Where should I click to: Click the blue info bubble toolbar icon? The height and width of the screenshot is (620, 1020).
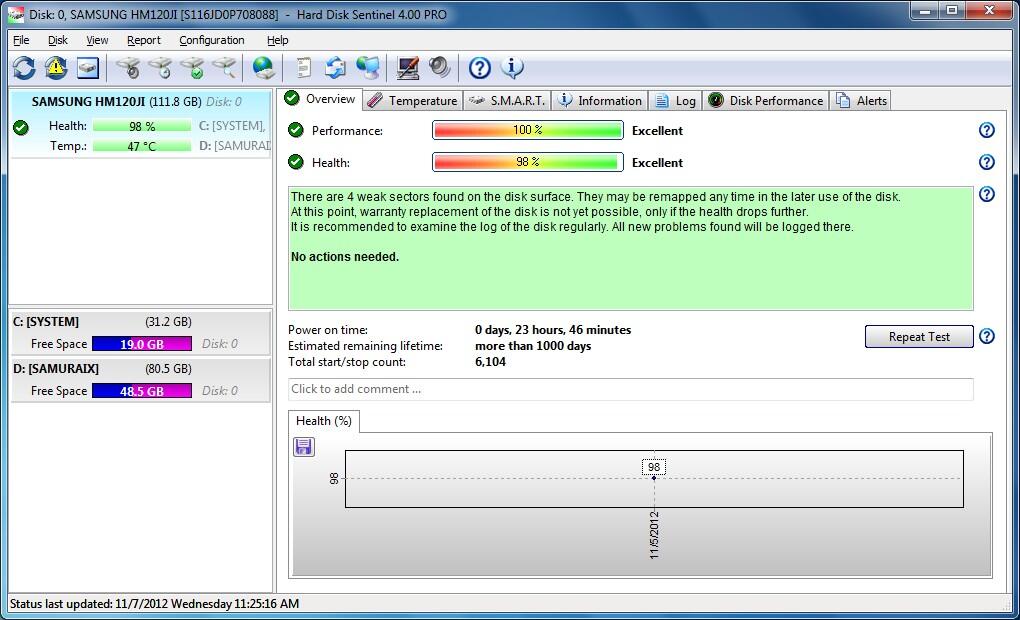point(512,68)
